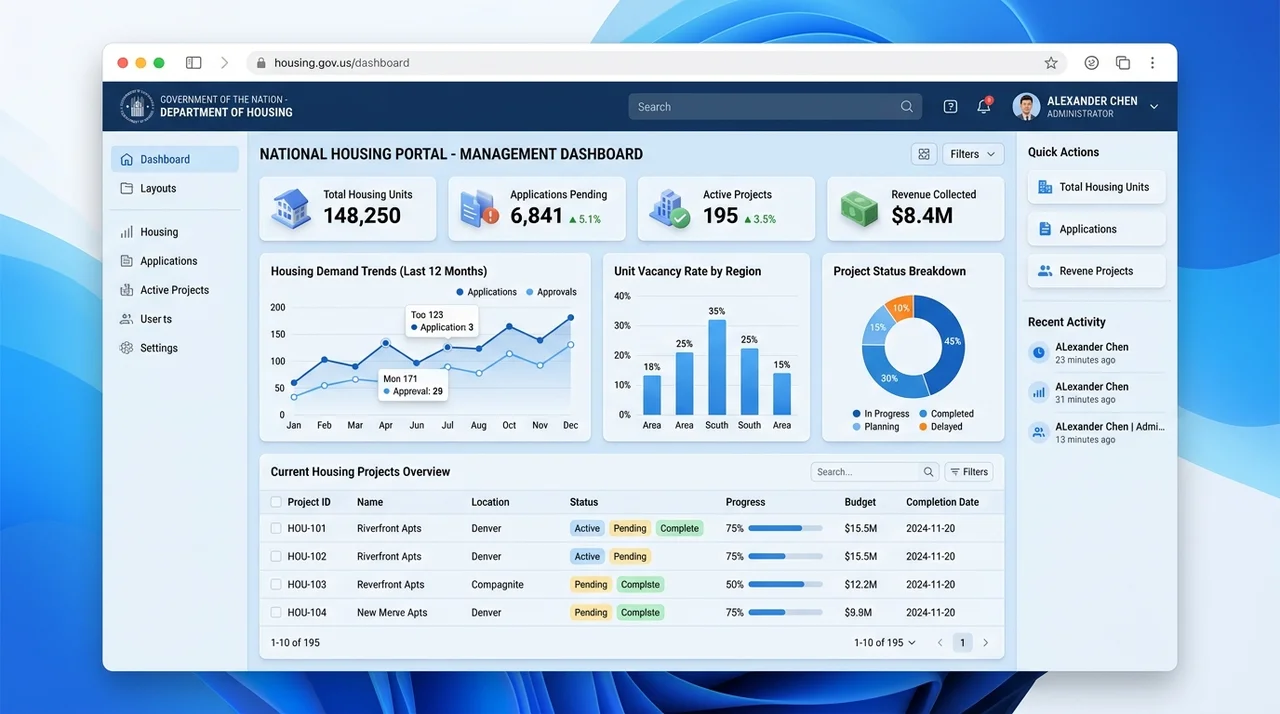Sort by the Budget column header
Viewport: 1280px width, 714px height.
coord(860,502)
